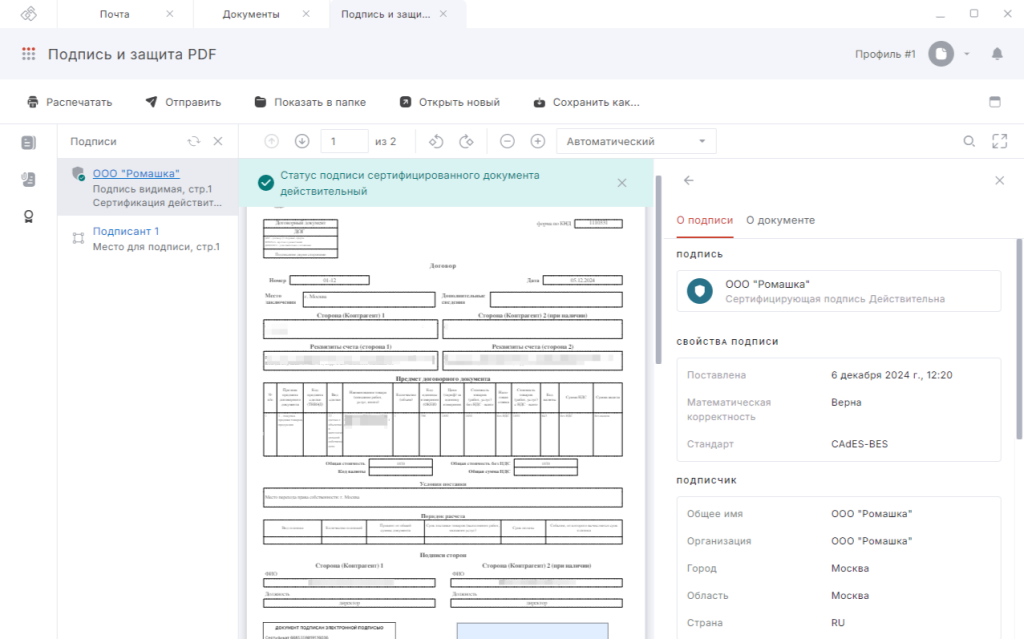Image resolution: width=1024 pixels, height=639 pixels.
Task: Rotate the document counterclockwise
Action: tap(436, 142)
